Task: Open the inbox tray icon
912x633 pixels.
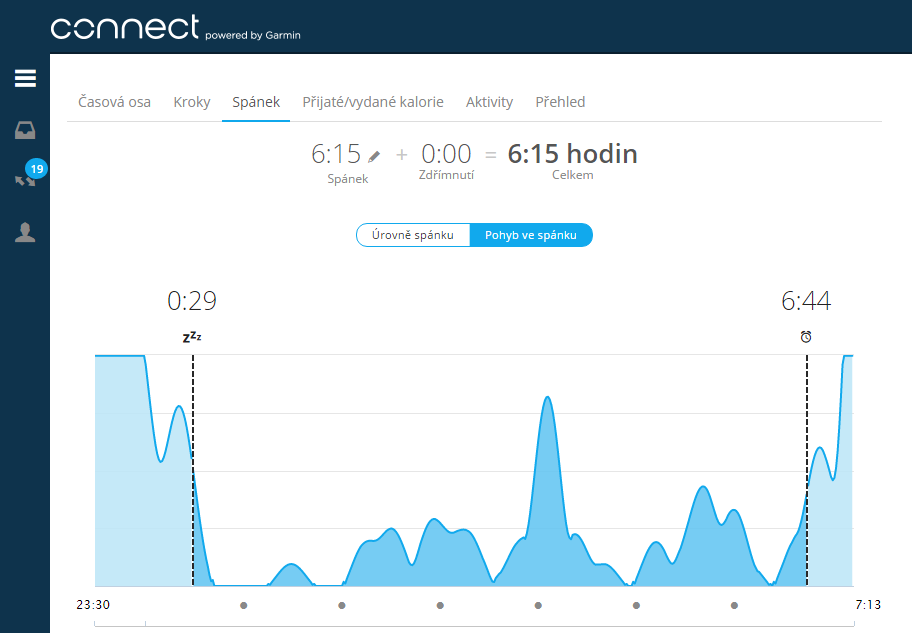Action: pyautogui.click(x=25, y=130)
